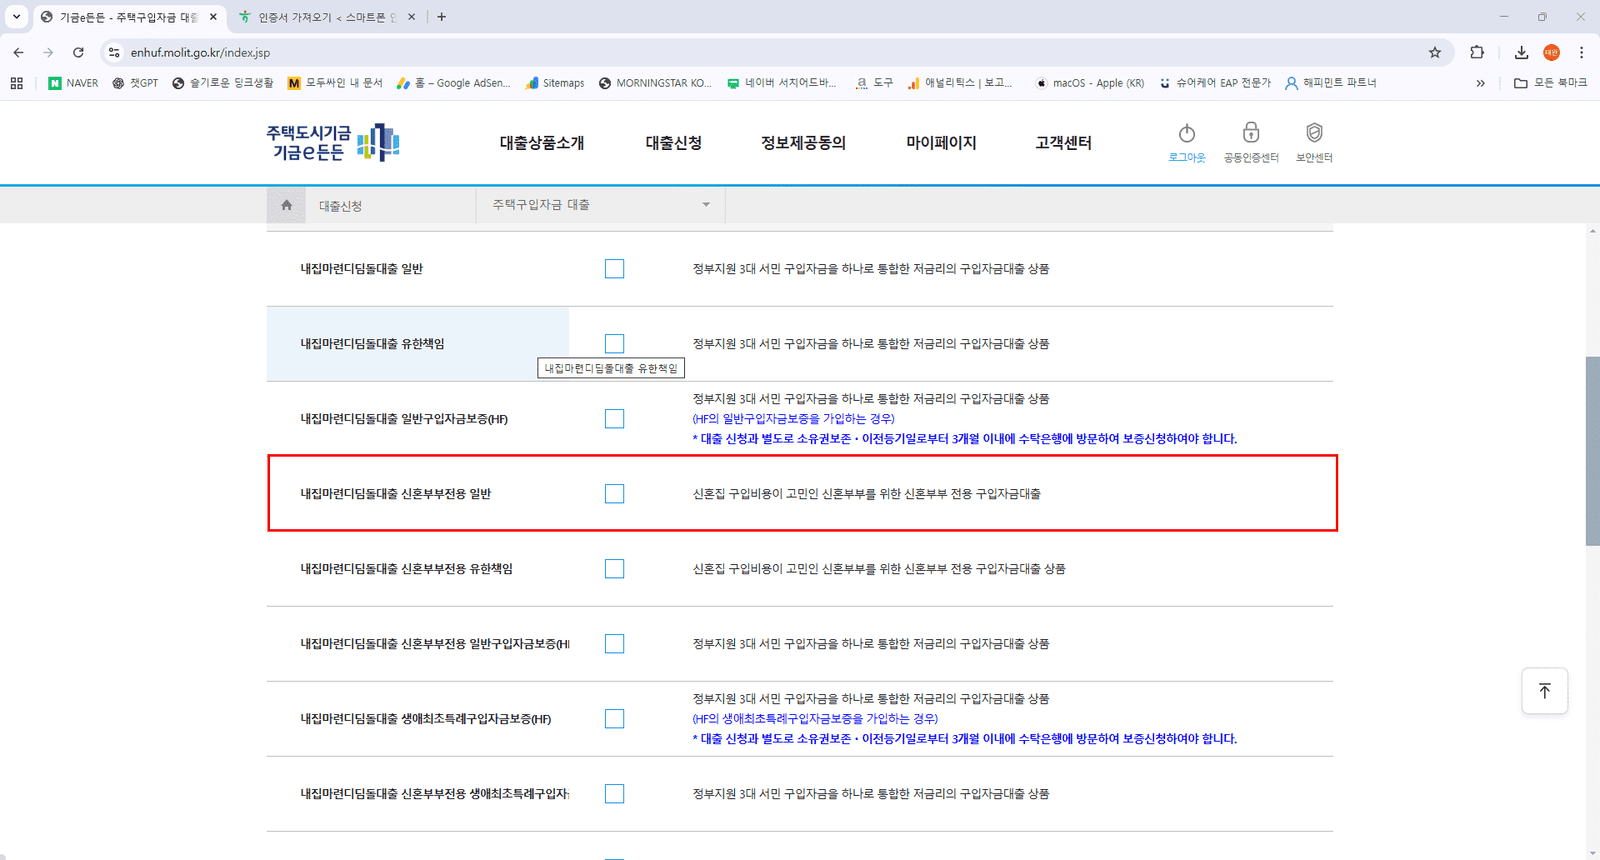Open the 마이페이지 menu
The height and width of the screenshot is (860, 1600).
pos(941,143)
